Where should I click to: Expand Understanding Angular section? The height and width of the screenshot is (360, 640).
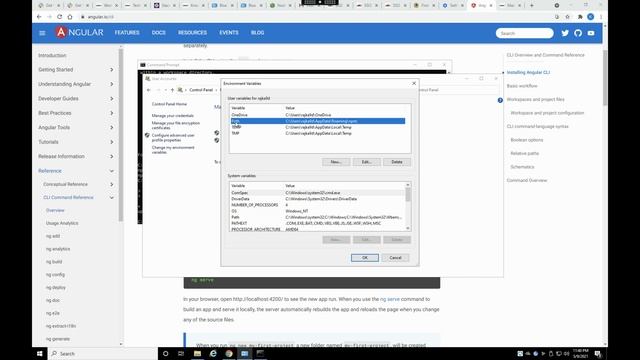(x=111, y=84)
